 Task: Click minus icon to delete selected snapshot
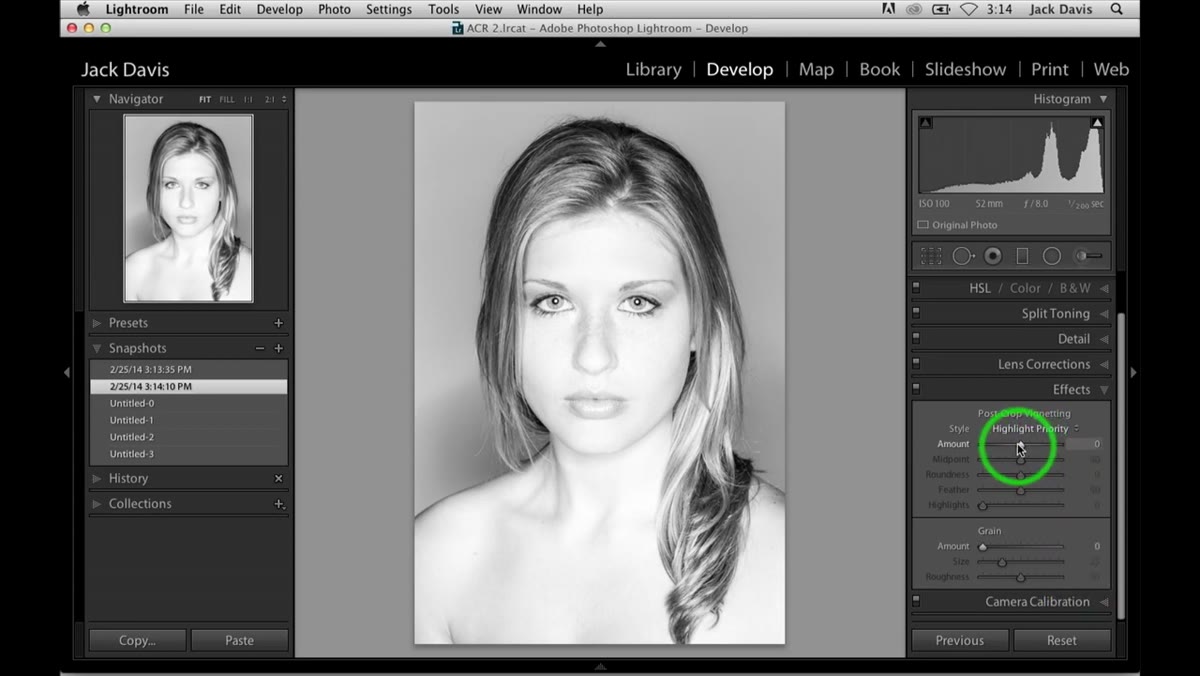(260, 348)
